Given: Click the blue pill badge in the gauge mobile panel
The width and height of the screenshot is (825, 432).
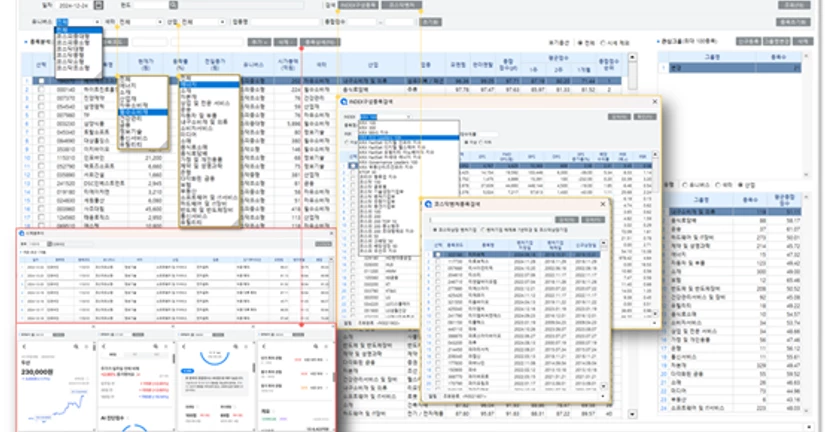Looking at the screenshot, I should (x=188, y=371).
